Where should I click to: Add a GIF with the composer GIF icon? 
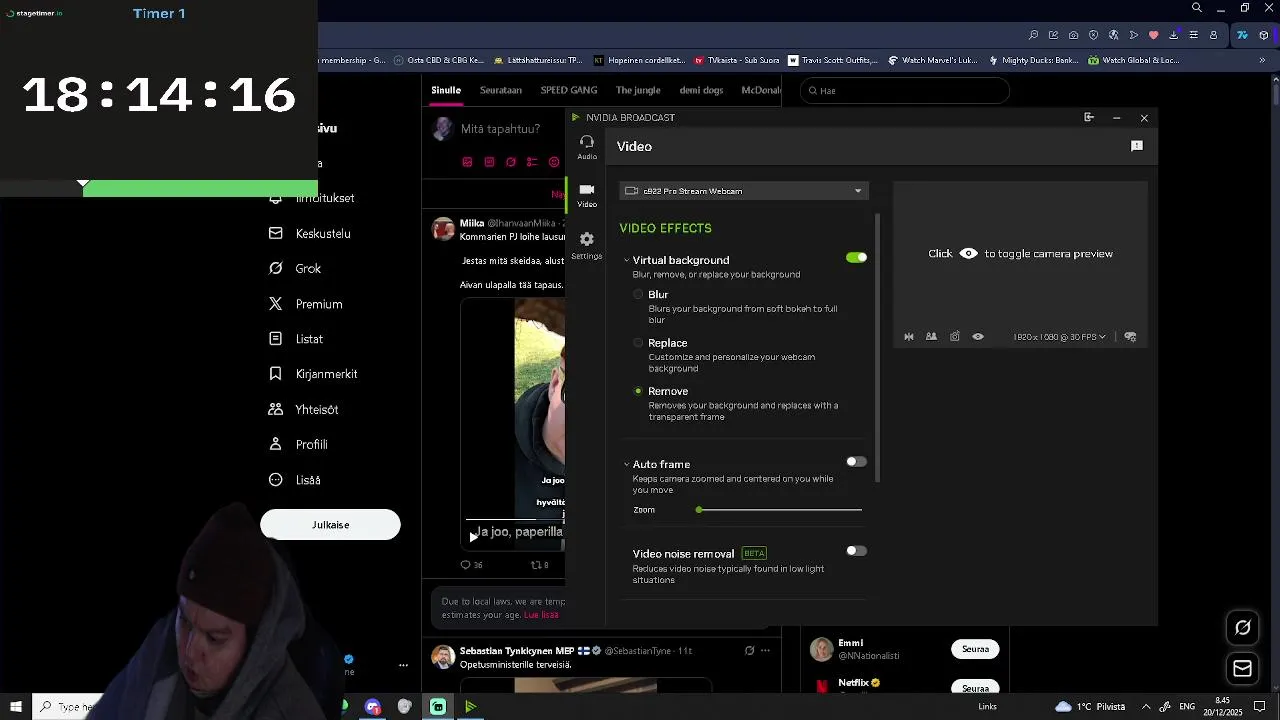pyautogui.click(x=489, y=162)
